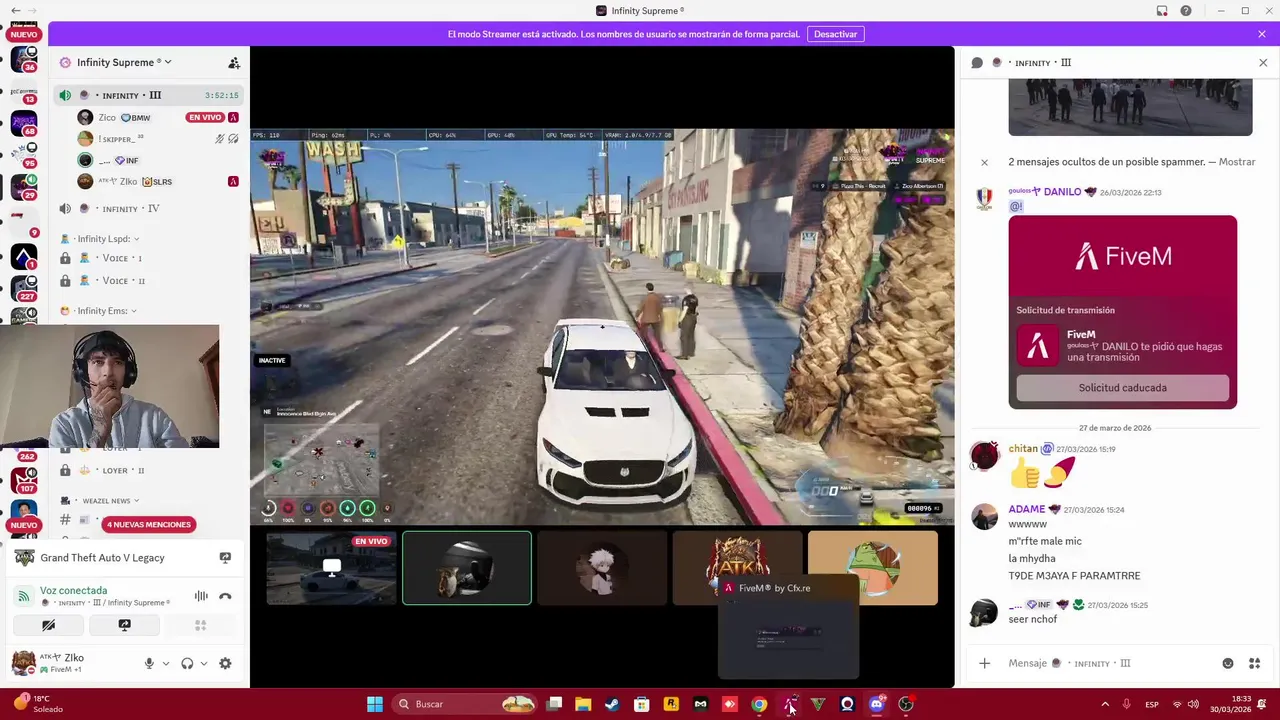Screen dimensions: 1280x720
Task: Open voice connection signal icon
Action: coord(23,596)
